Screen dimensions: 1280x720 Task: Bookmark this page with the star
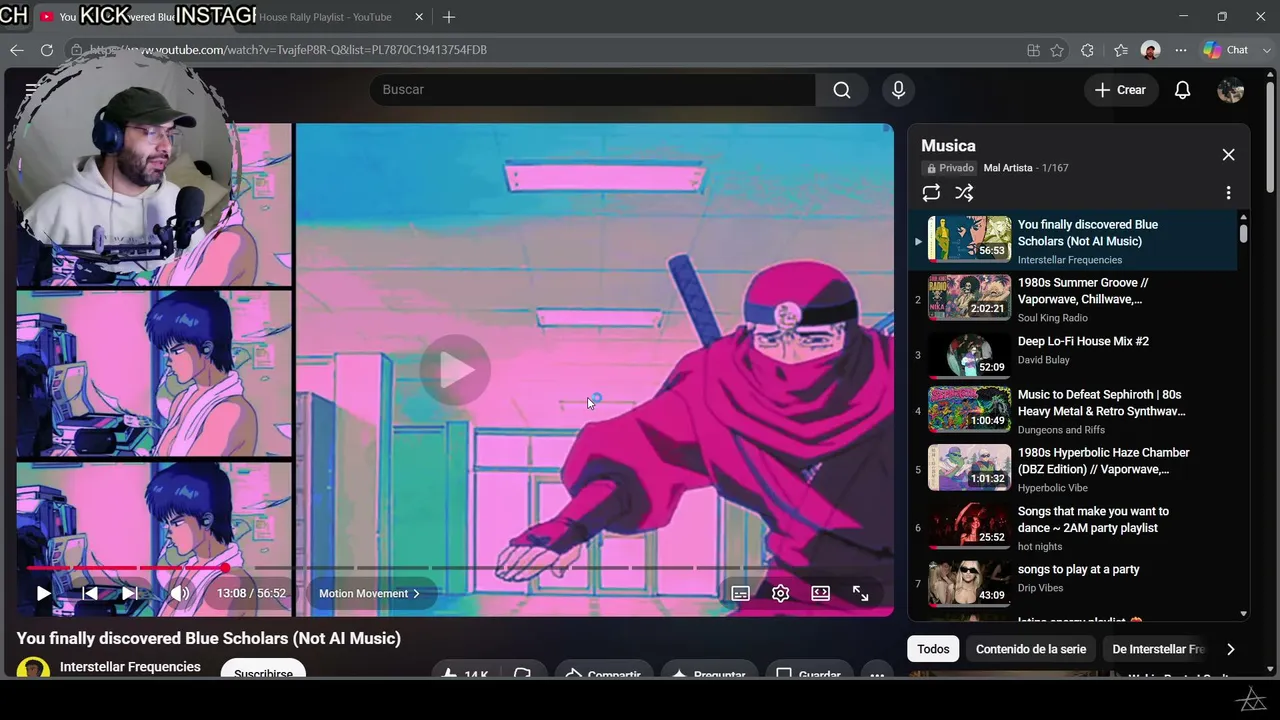(x=1057, y=50)
